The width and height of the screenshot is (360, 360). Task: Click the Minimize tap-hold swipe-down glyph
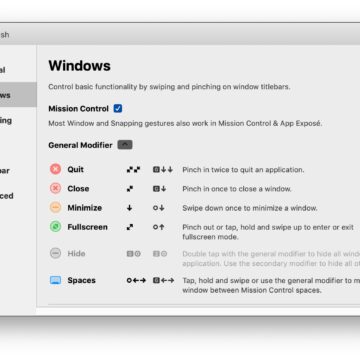(x=159, y=208)
